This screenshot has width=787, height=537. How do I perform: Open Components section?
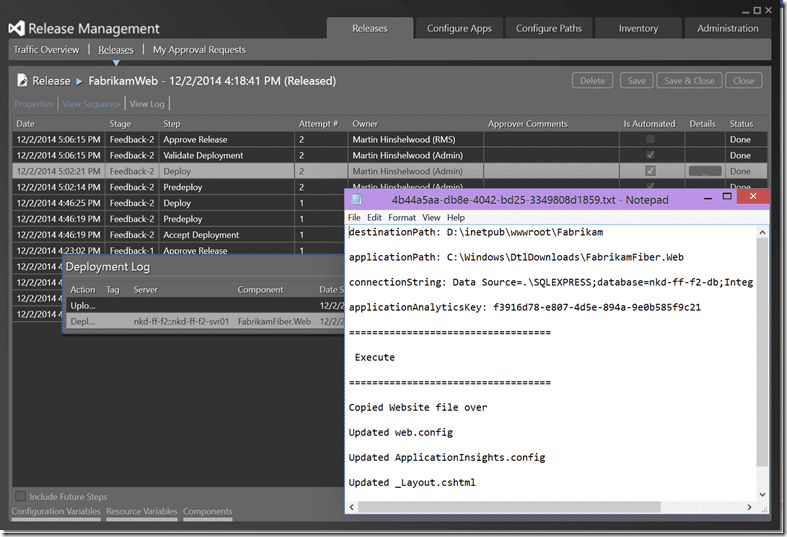click(x=207, y=511)
